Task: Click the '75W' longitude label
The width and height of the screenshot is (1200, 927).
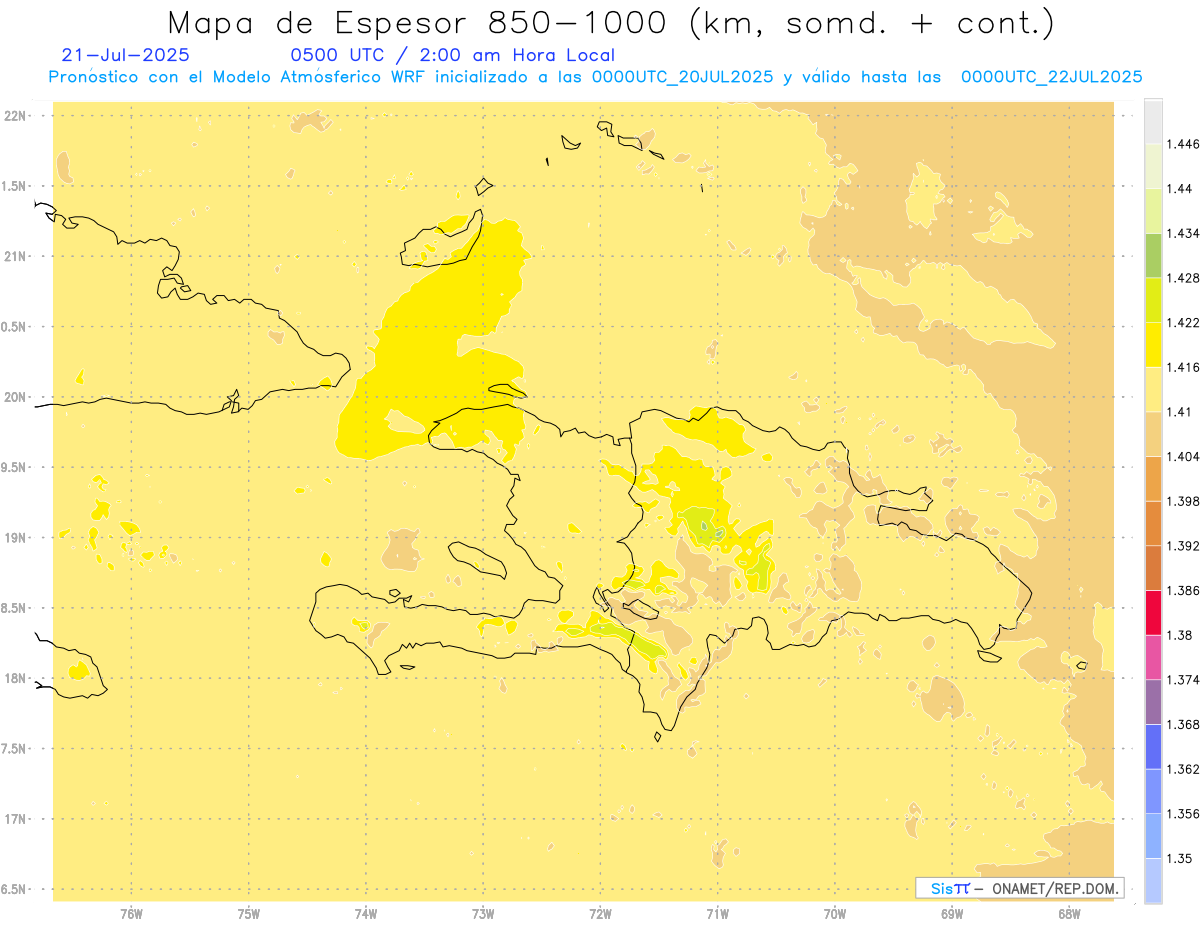Action: pyautogui.click(x=249, y=914)
